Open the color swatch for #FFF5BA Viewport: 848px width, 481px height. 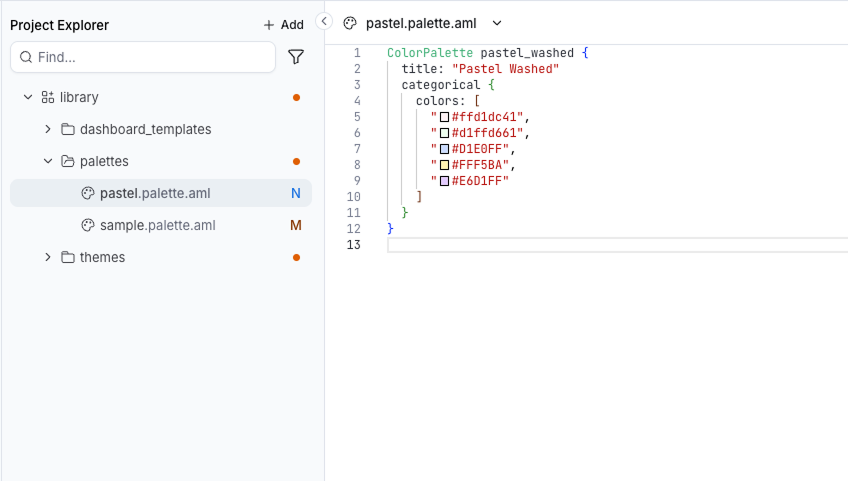click(445, 165)
